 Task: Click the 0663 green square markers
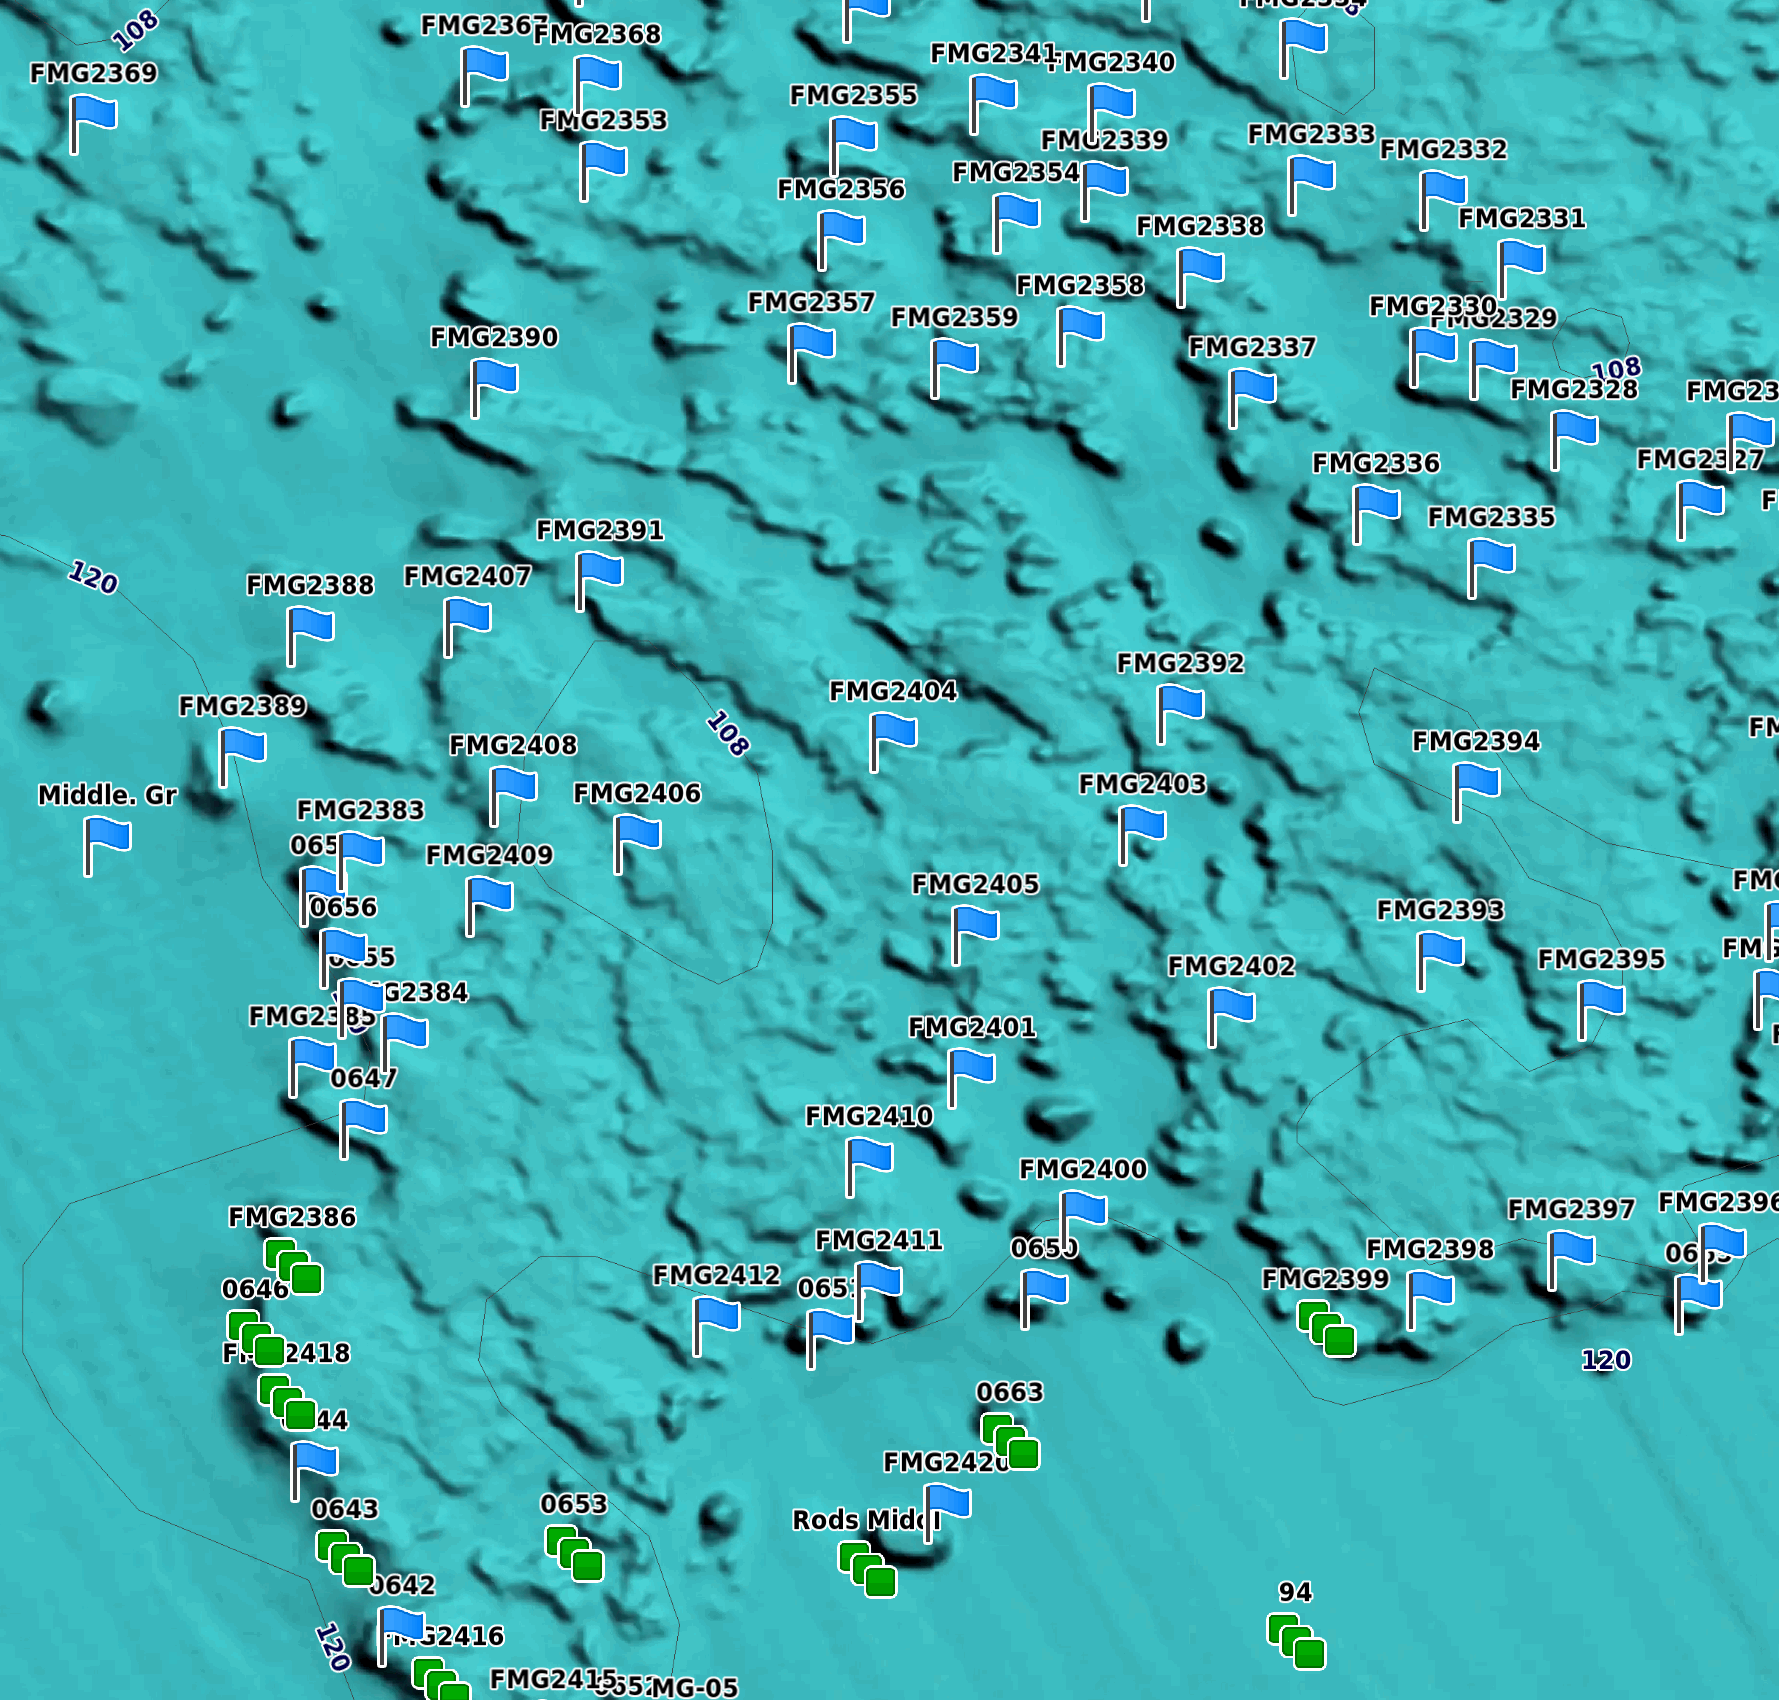point(1010,1441)
